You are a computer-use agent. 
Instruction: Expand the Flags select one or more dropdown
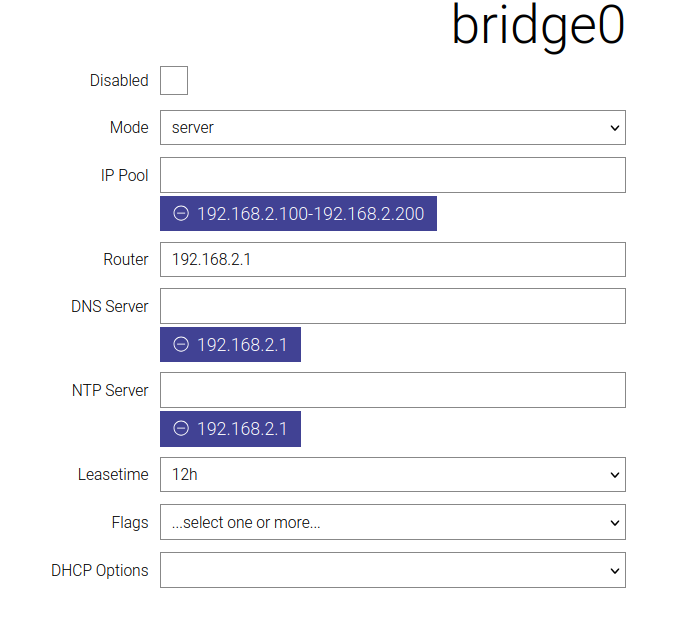(x=393, y=522)
